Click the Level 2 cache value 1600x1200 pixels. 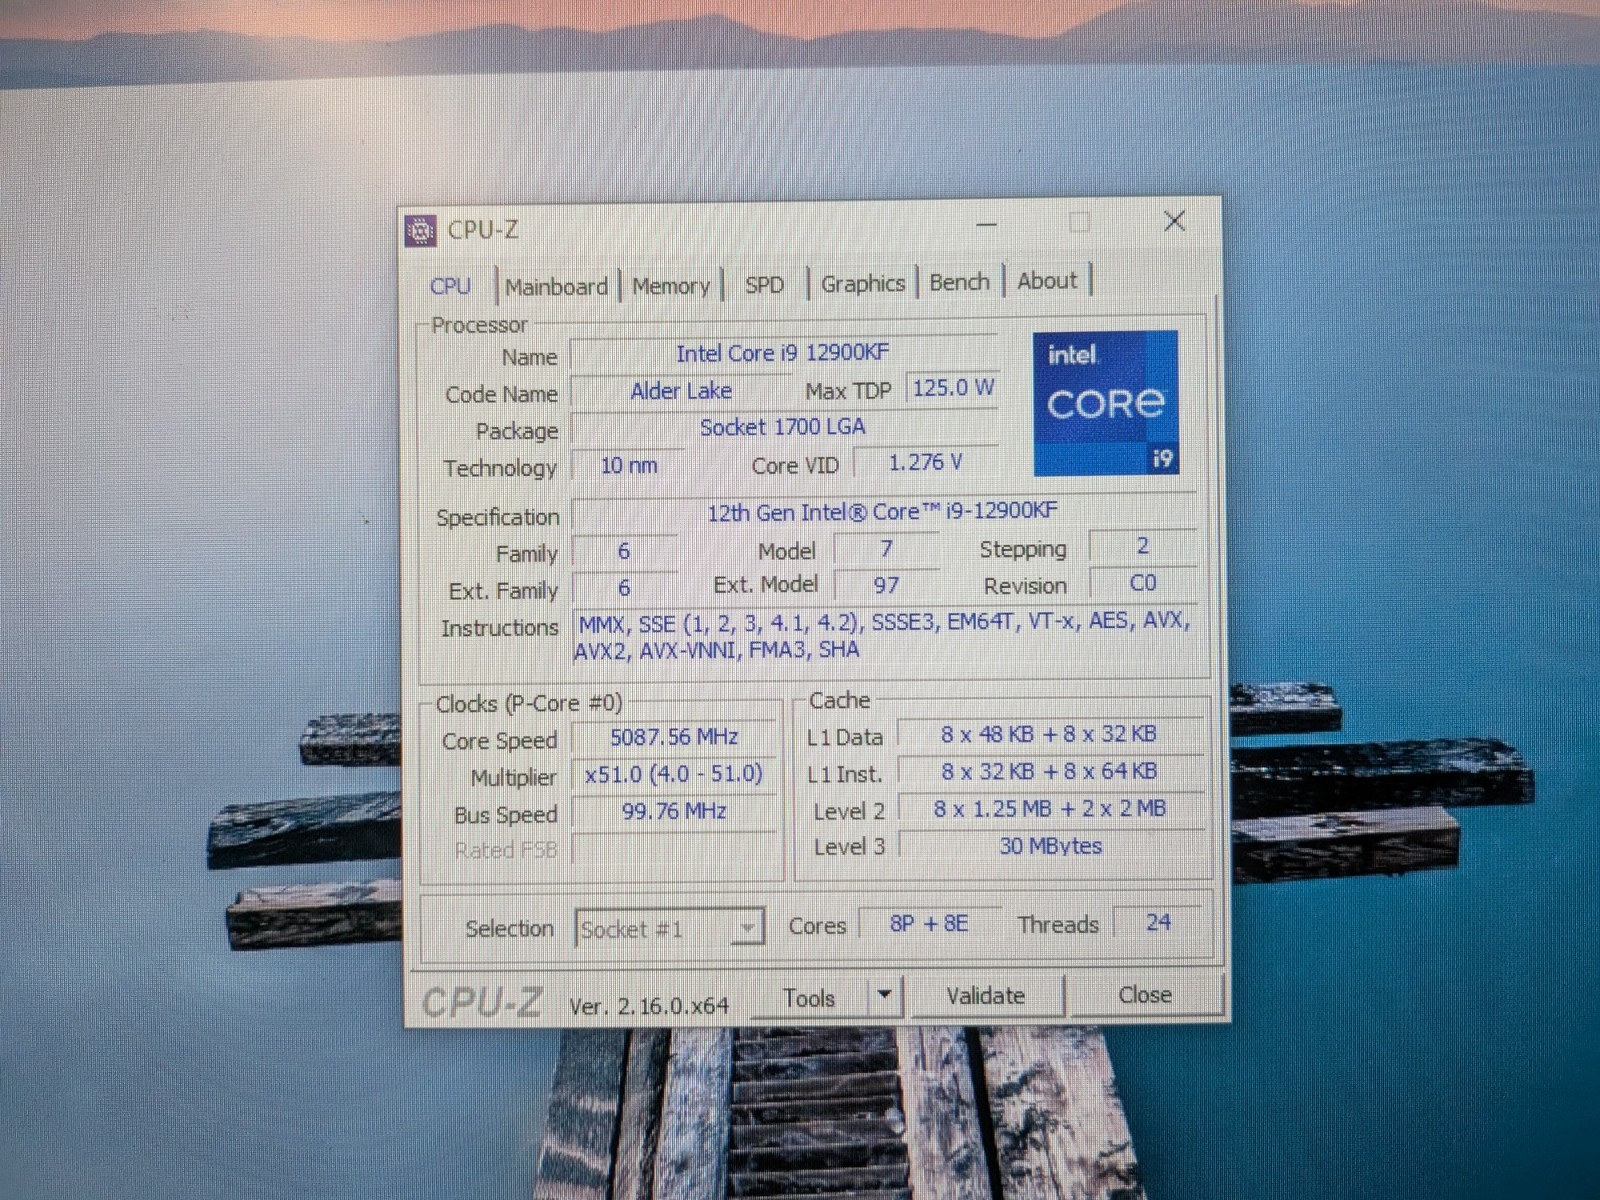[1049, 809]
